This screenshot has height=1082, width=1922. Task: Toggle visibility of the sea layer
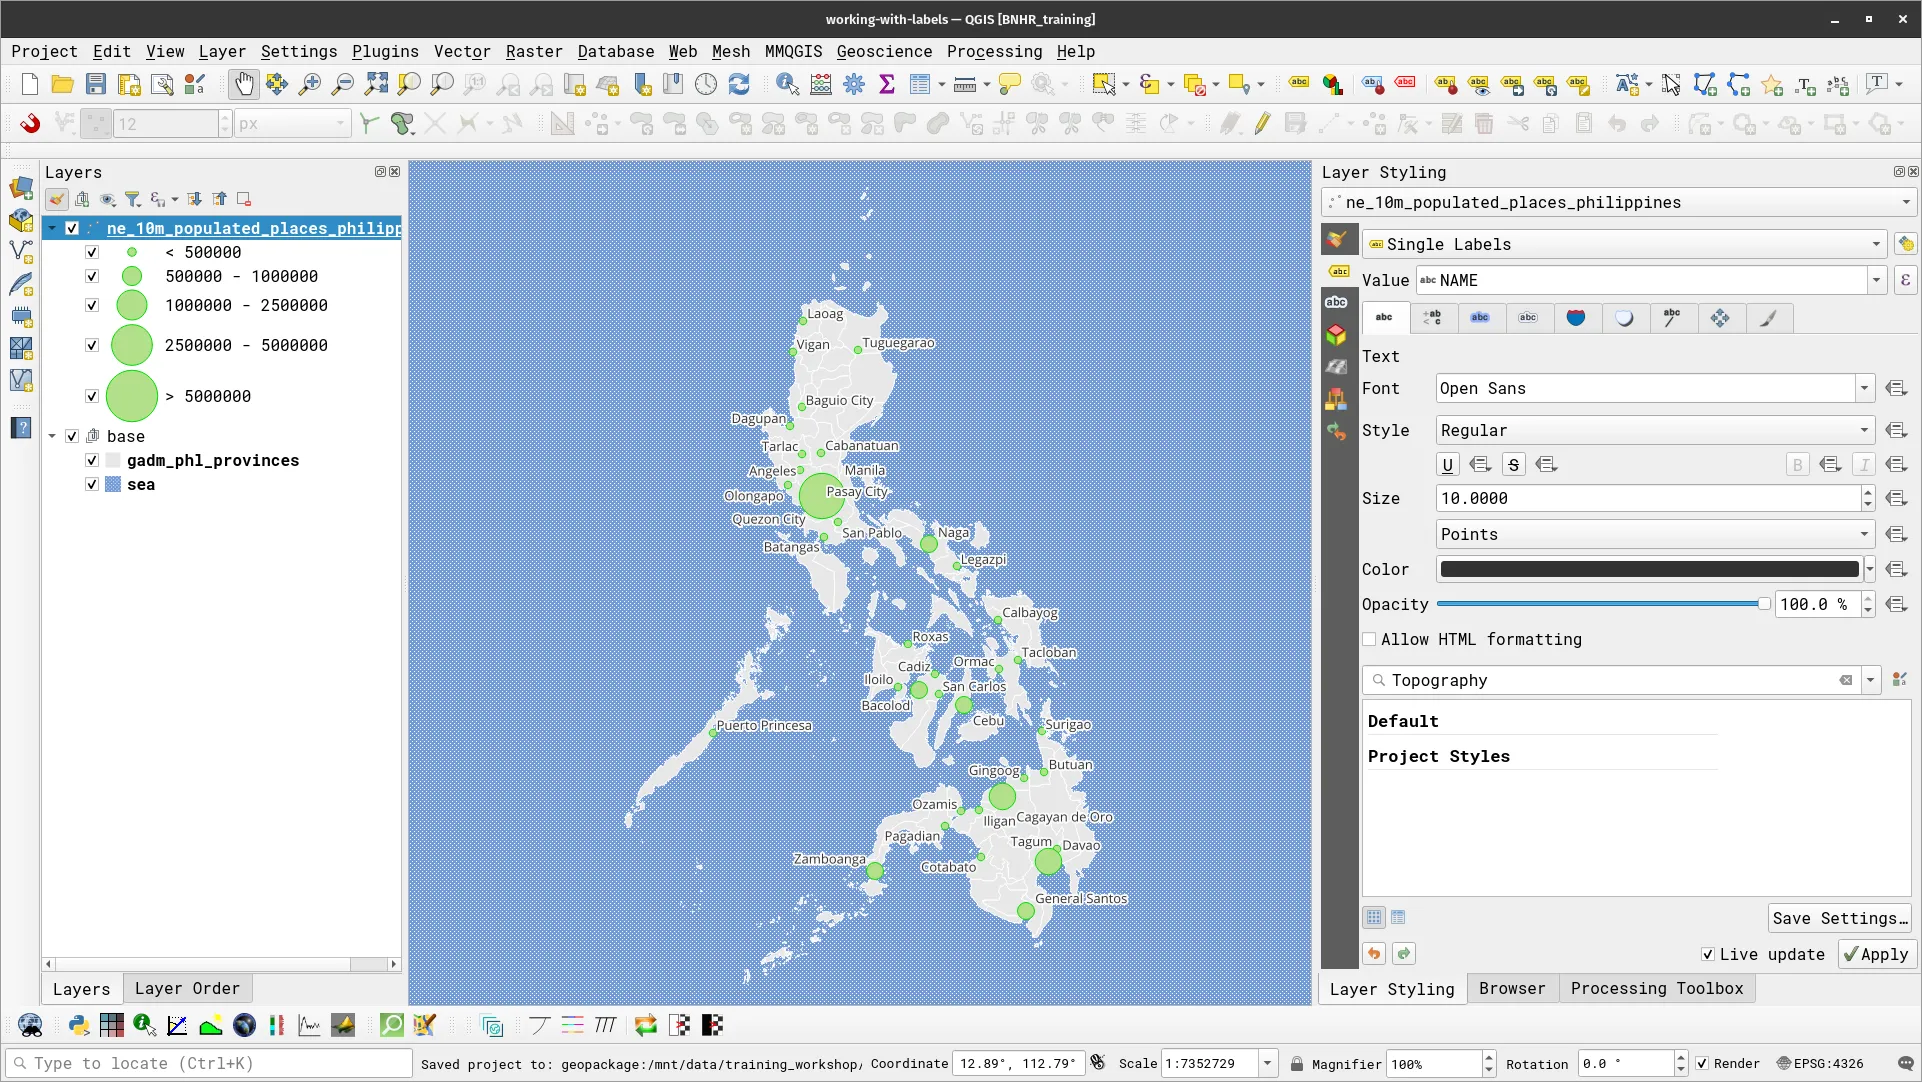(x=91, y=485)
